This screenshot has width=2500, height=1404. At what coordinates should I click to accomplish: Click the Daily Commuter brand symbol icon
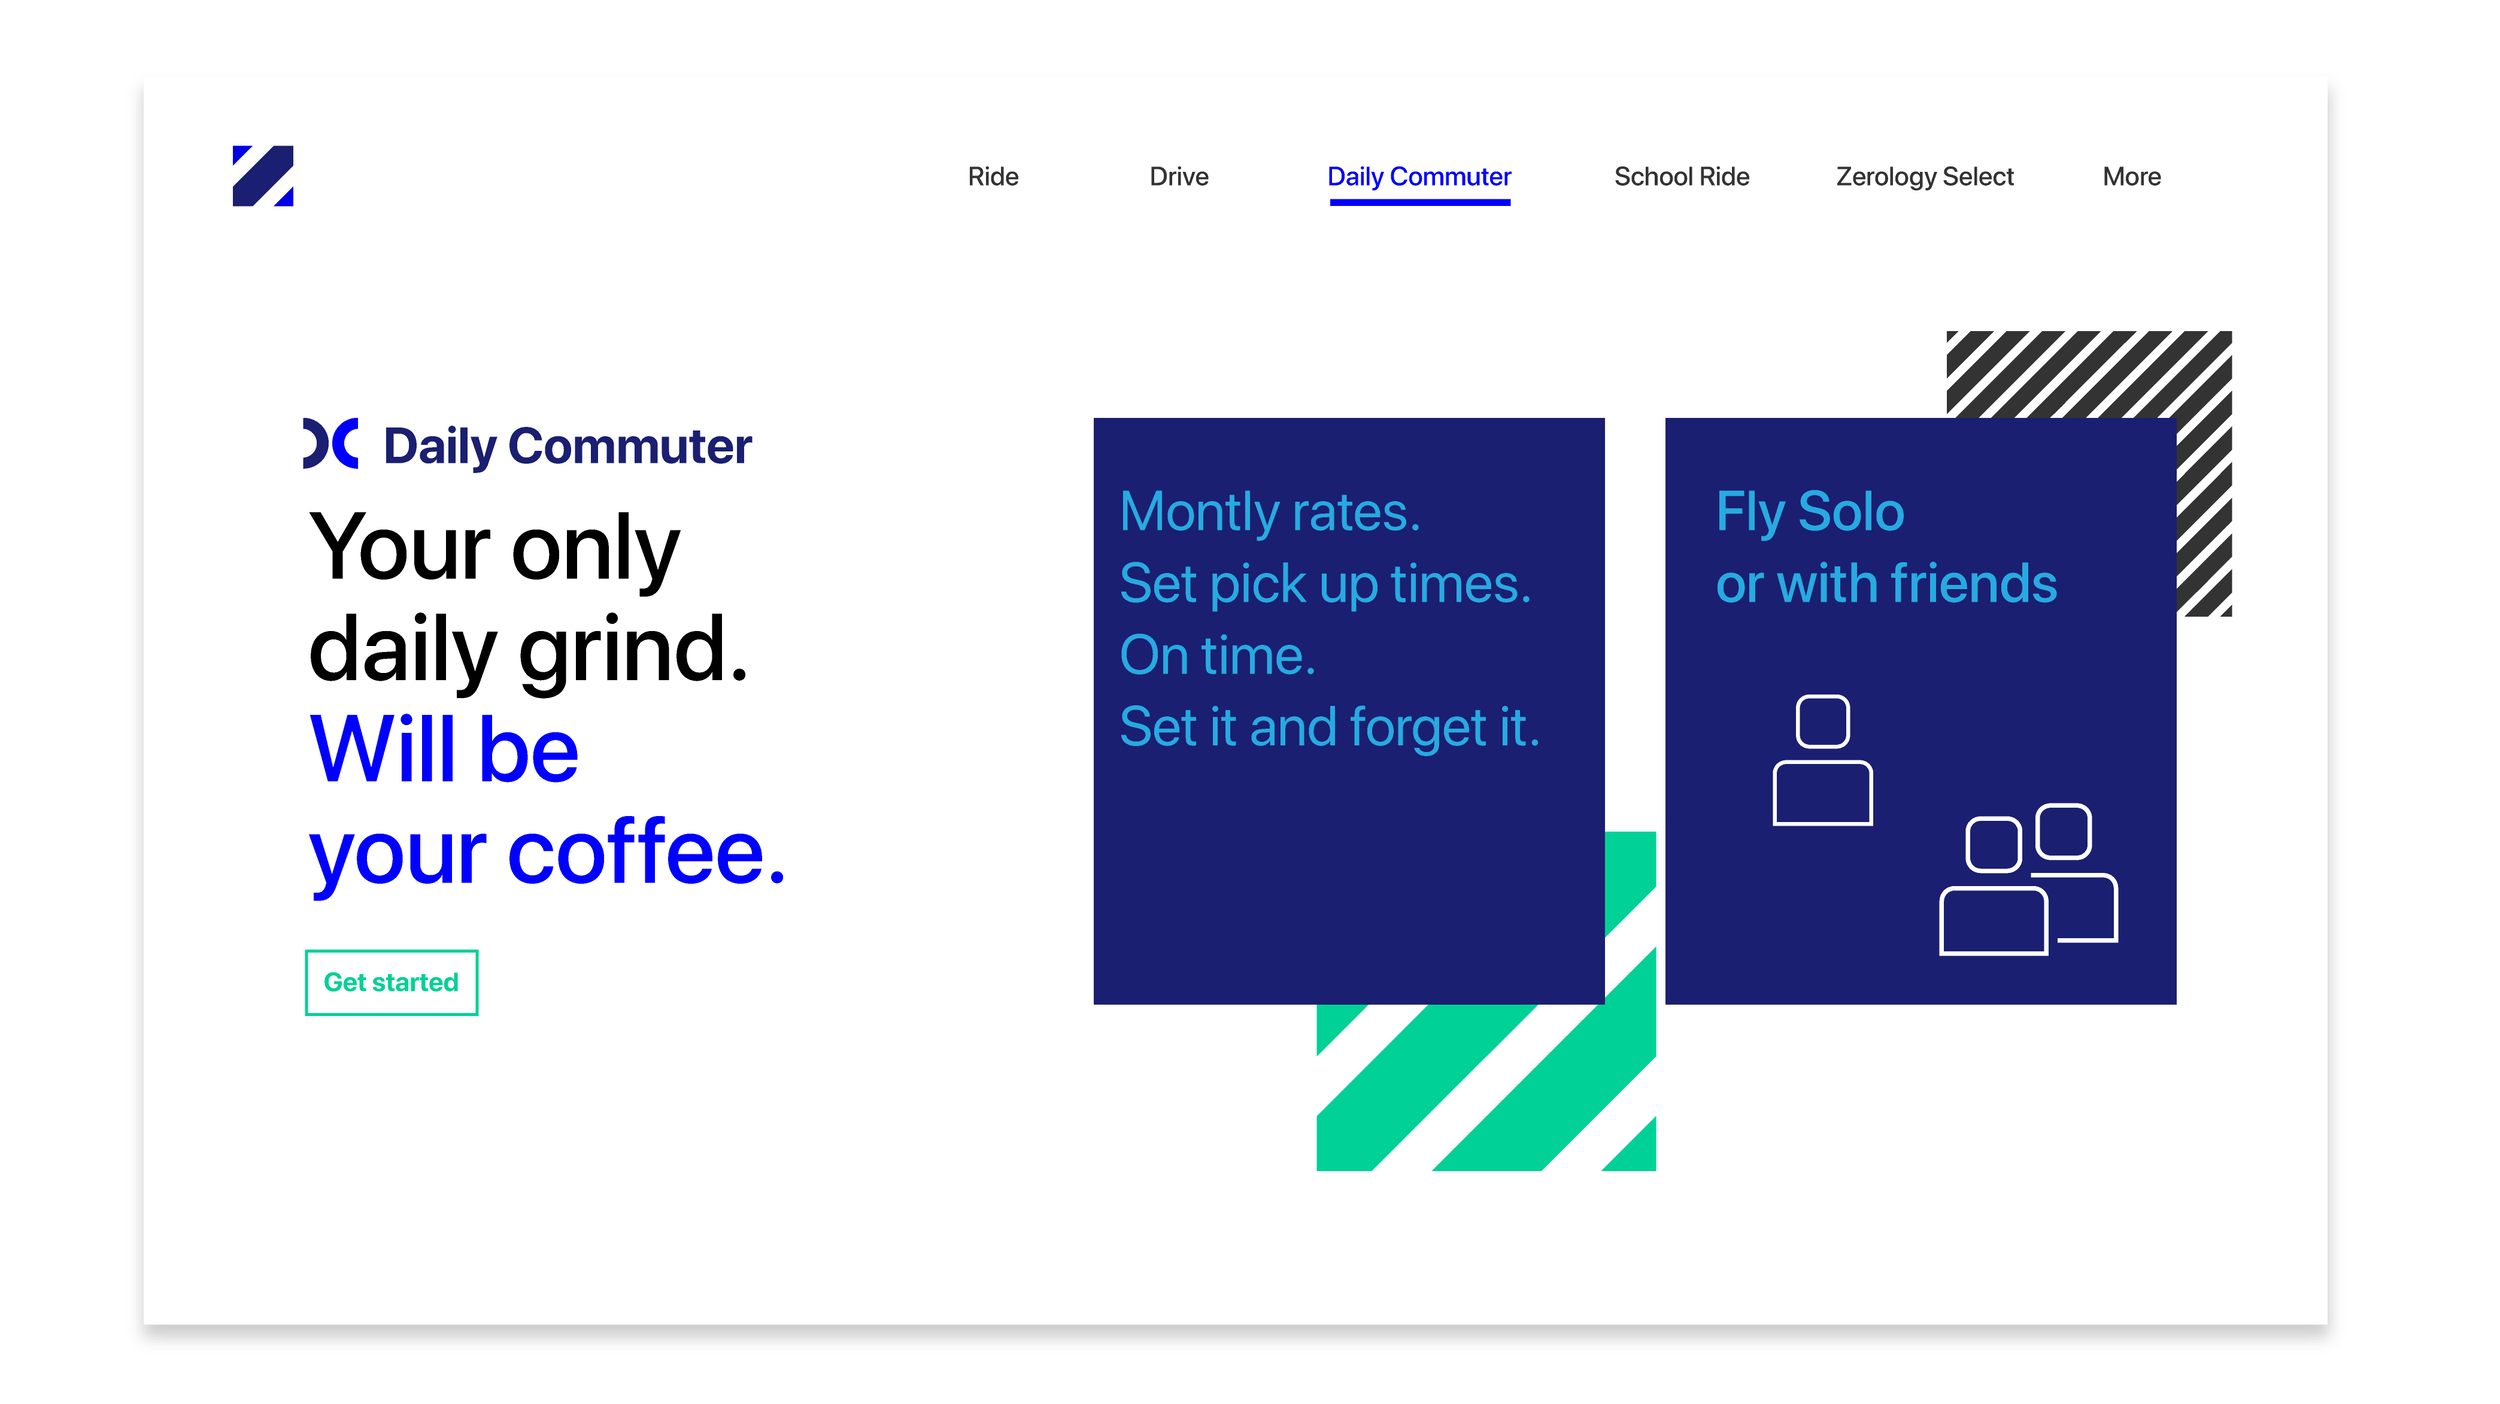tap(330, 443)
